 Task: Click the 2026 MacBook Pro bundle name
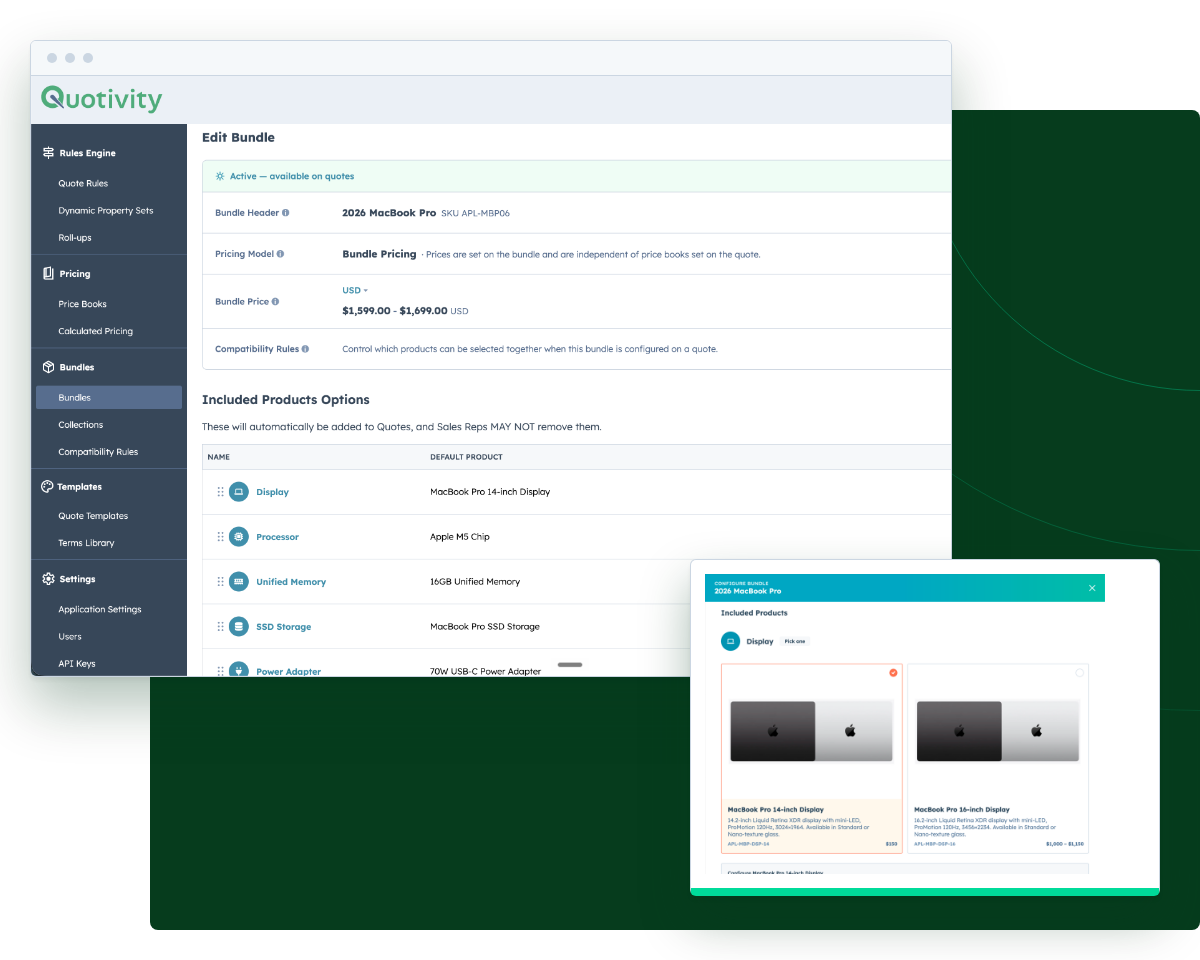[389, 213]
